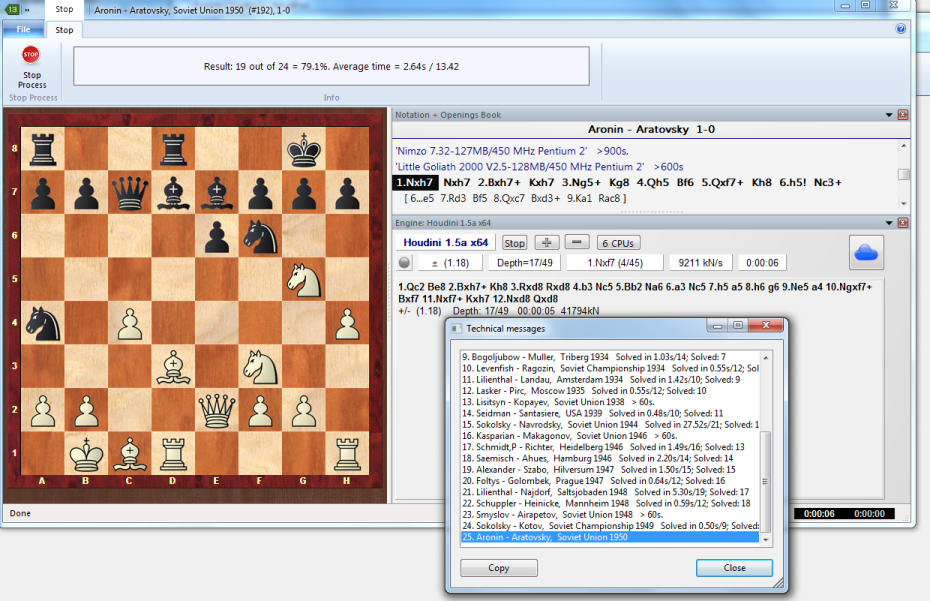930x601 pixels.
Task: Click the help question mark icon
Action: click(901, 29)
